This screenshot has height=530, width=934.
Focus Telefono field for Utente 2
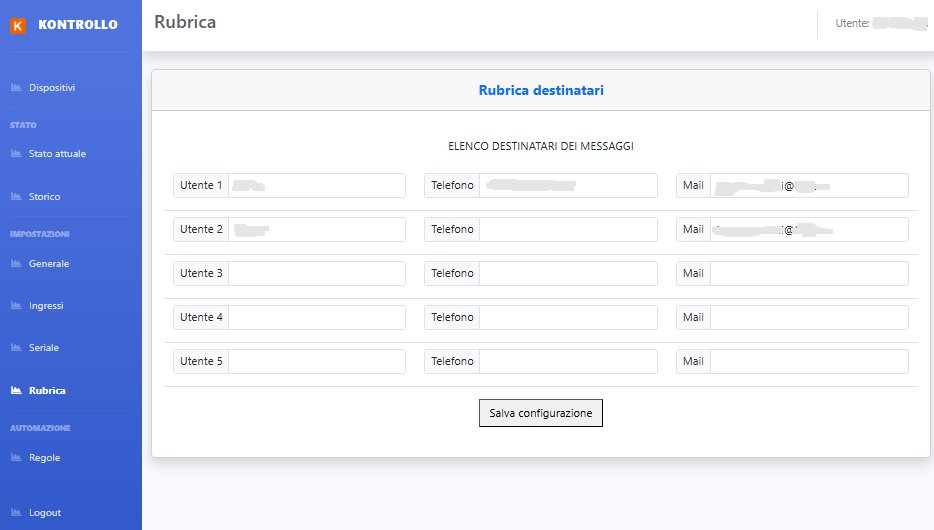568,229
